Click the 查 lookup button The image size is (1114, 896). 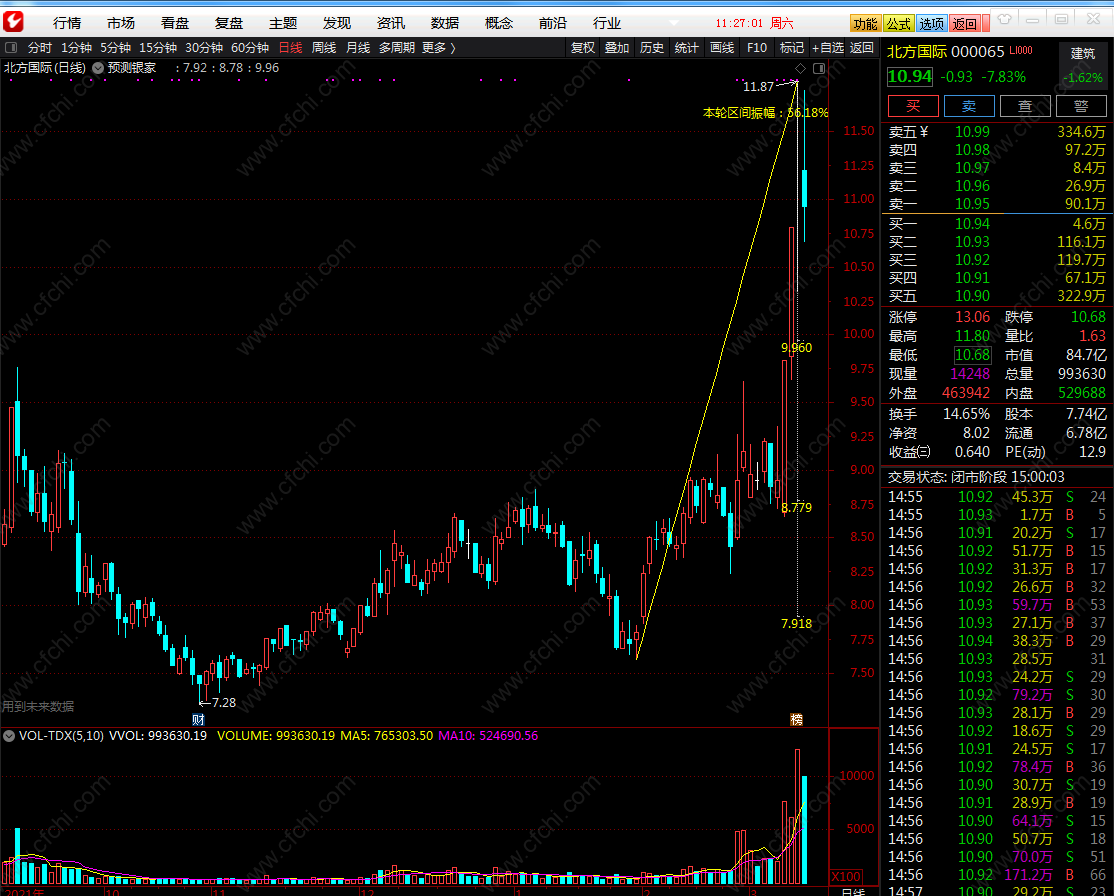1025,106
